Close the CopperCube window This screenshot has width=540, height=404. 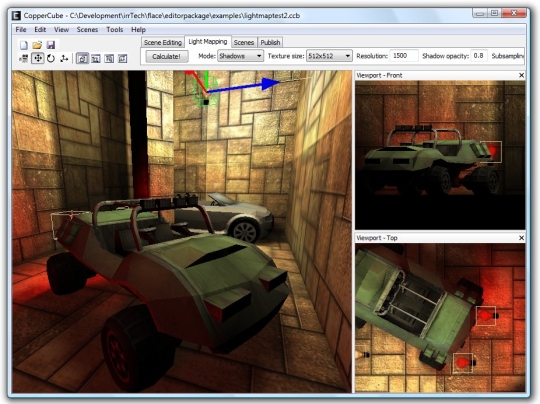(x=514, y=13)
